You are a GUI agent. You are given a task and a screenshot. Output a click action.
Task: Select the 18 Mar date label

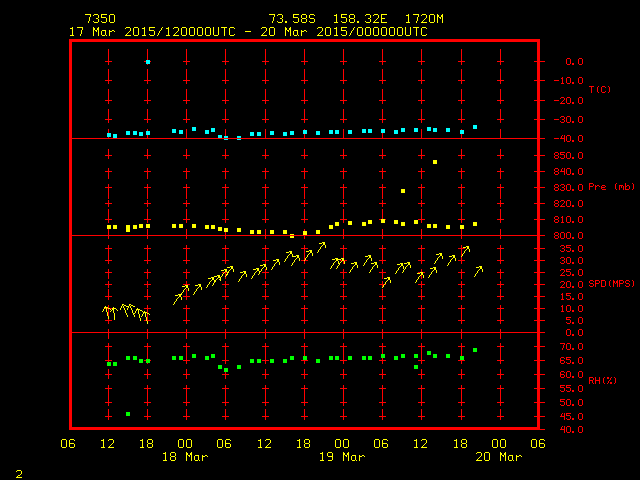point(185,457)
